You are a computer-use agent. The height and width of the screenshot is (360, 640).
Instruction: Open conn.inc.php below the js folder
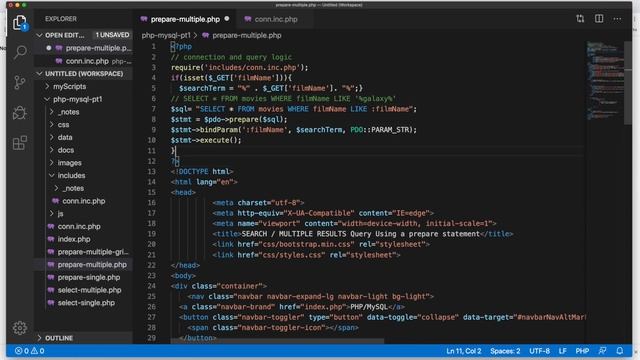(79, 226)
